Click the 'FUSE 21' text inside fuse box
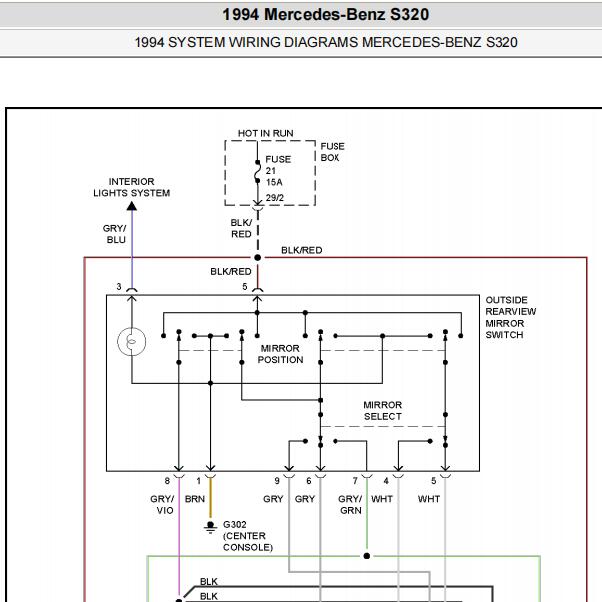The height and width of the screenshot is (602, 602). [278, 165]
